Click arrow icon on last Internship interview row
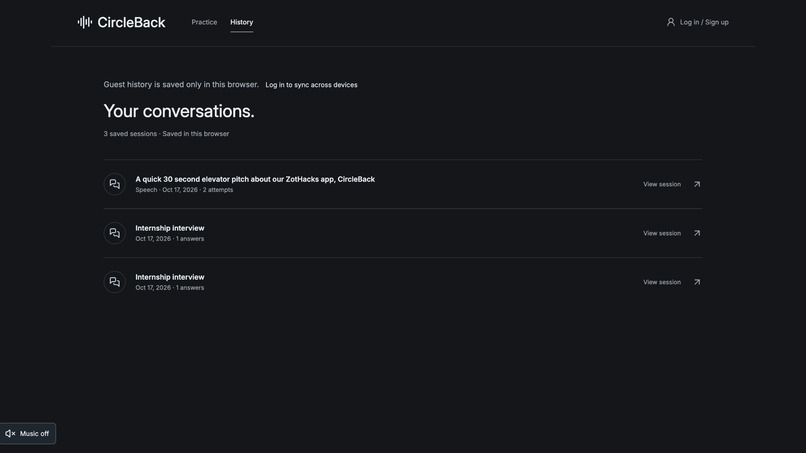 697,282
